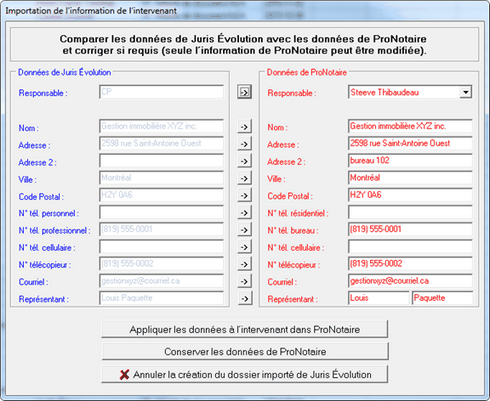Click empty Juris Évolution N° tél. cellulaire field

click(161, 247)
